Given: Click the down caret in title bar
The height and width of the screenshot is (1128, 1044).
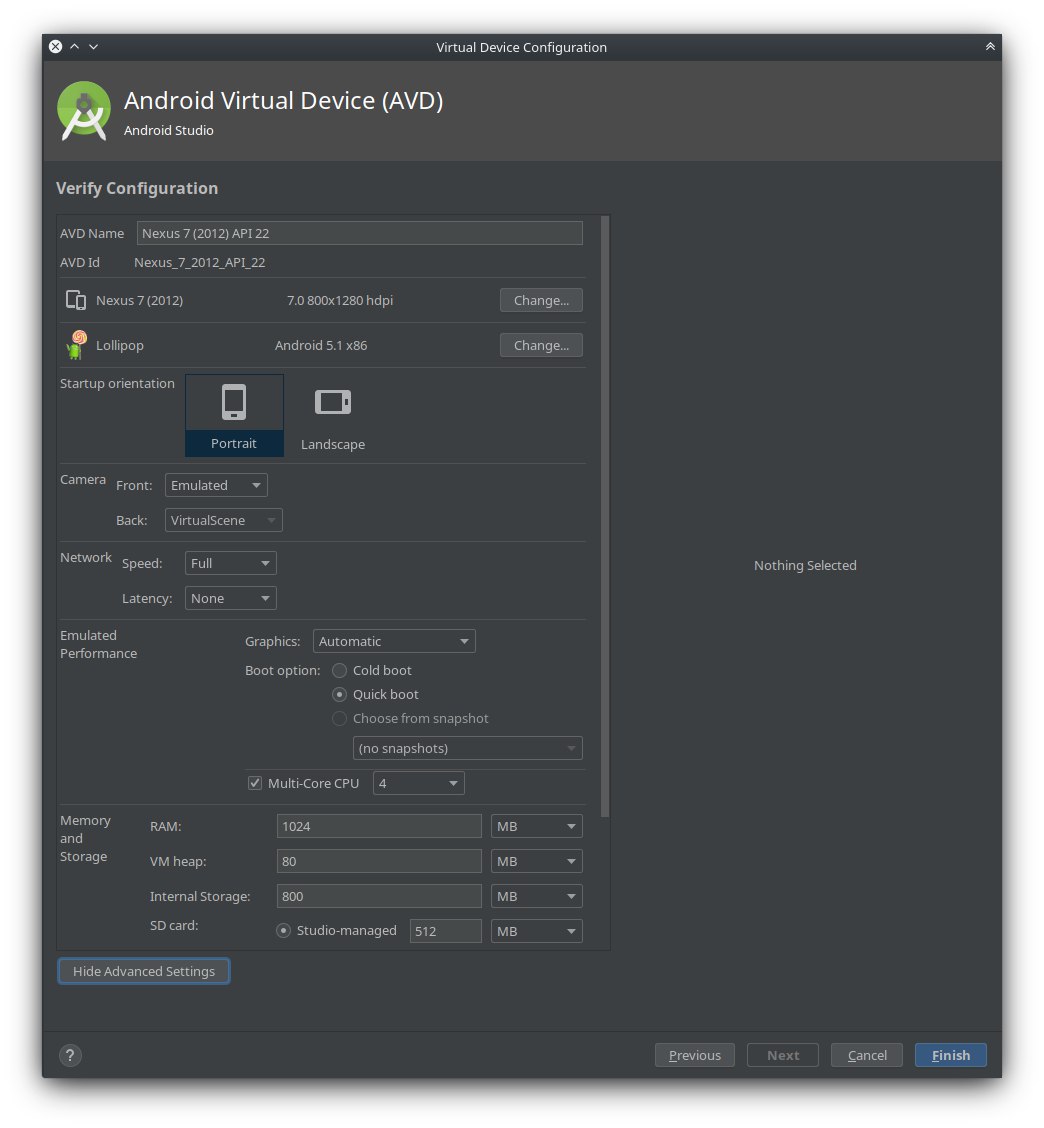Looking at the screenshot, I should (x=94, y=47).
